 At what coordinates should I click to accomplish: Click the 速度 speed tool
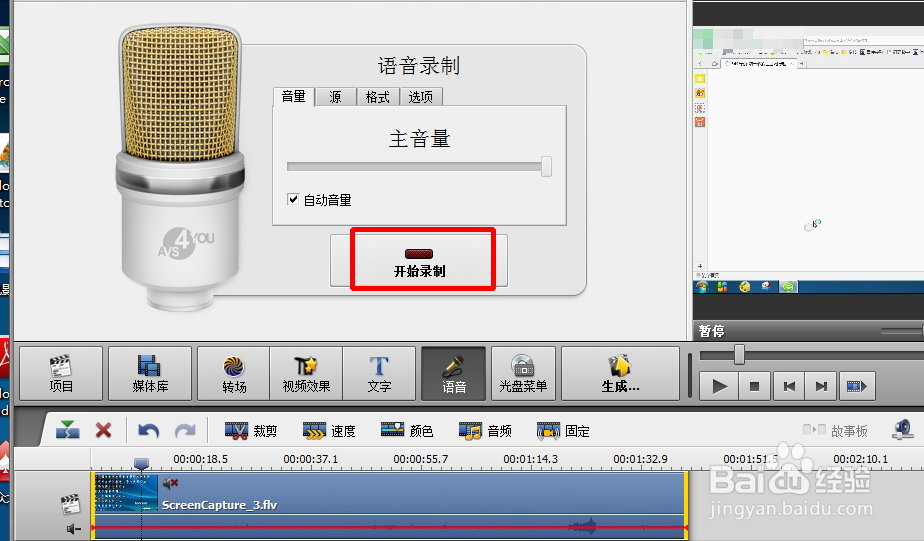[329, 431]
